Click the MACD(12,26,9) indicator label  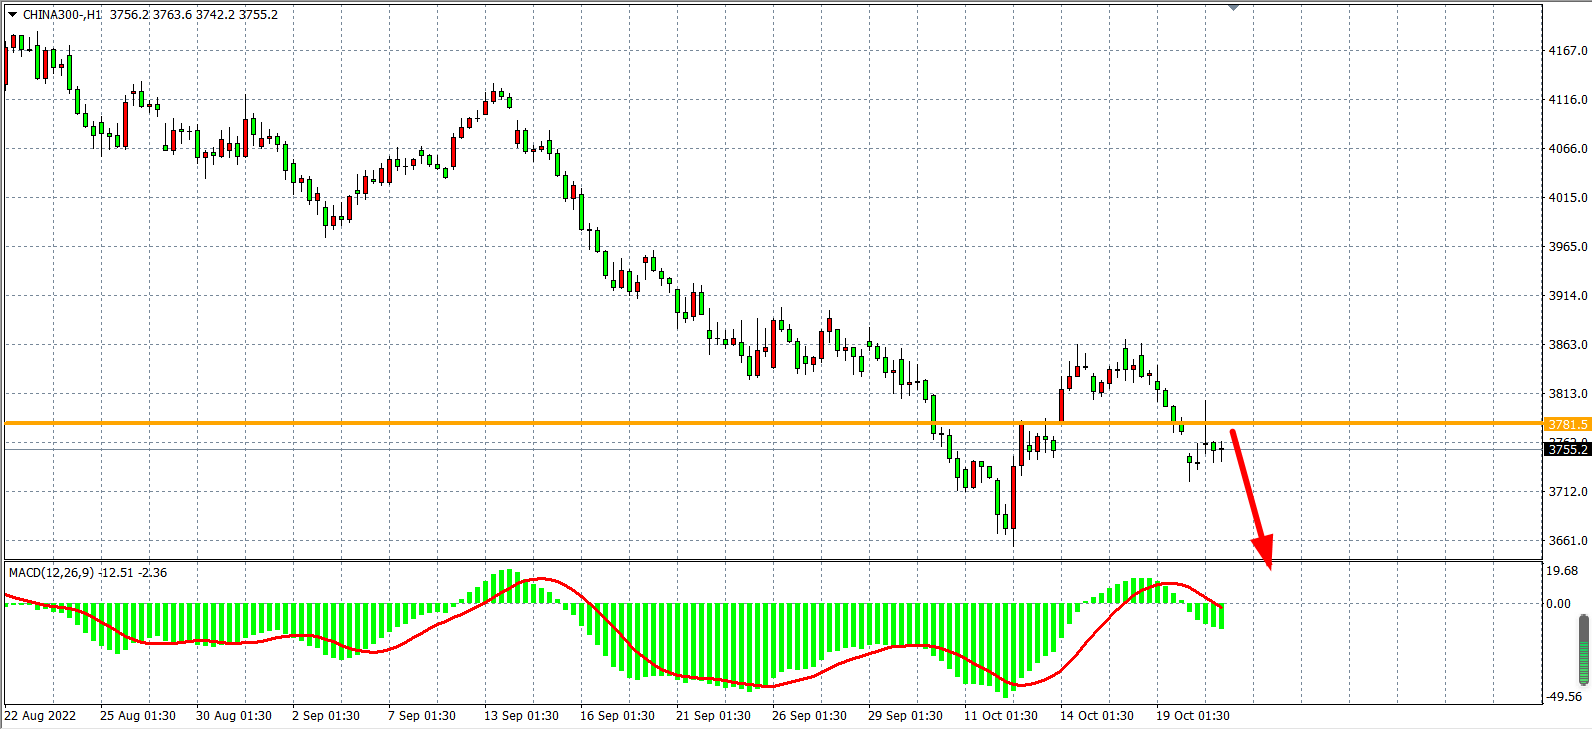[51, 573]
